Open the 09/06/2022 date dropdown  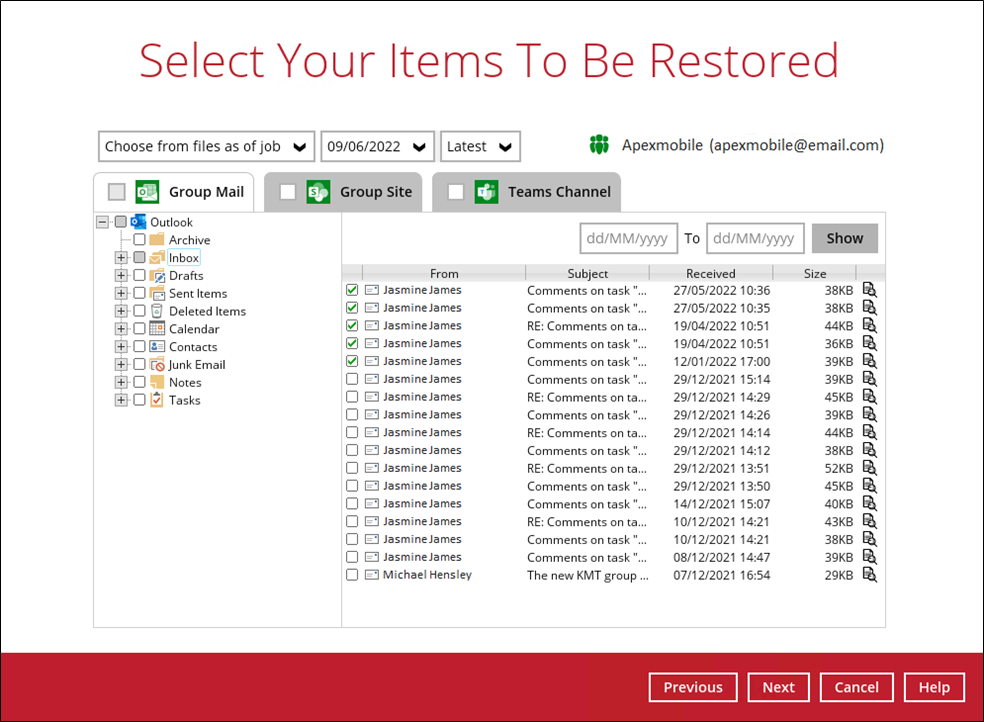point(377,146)
